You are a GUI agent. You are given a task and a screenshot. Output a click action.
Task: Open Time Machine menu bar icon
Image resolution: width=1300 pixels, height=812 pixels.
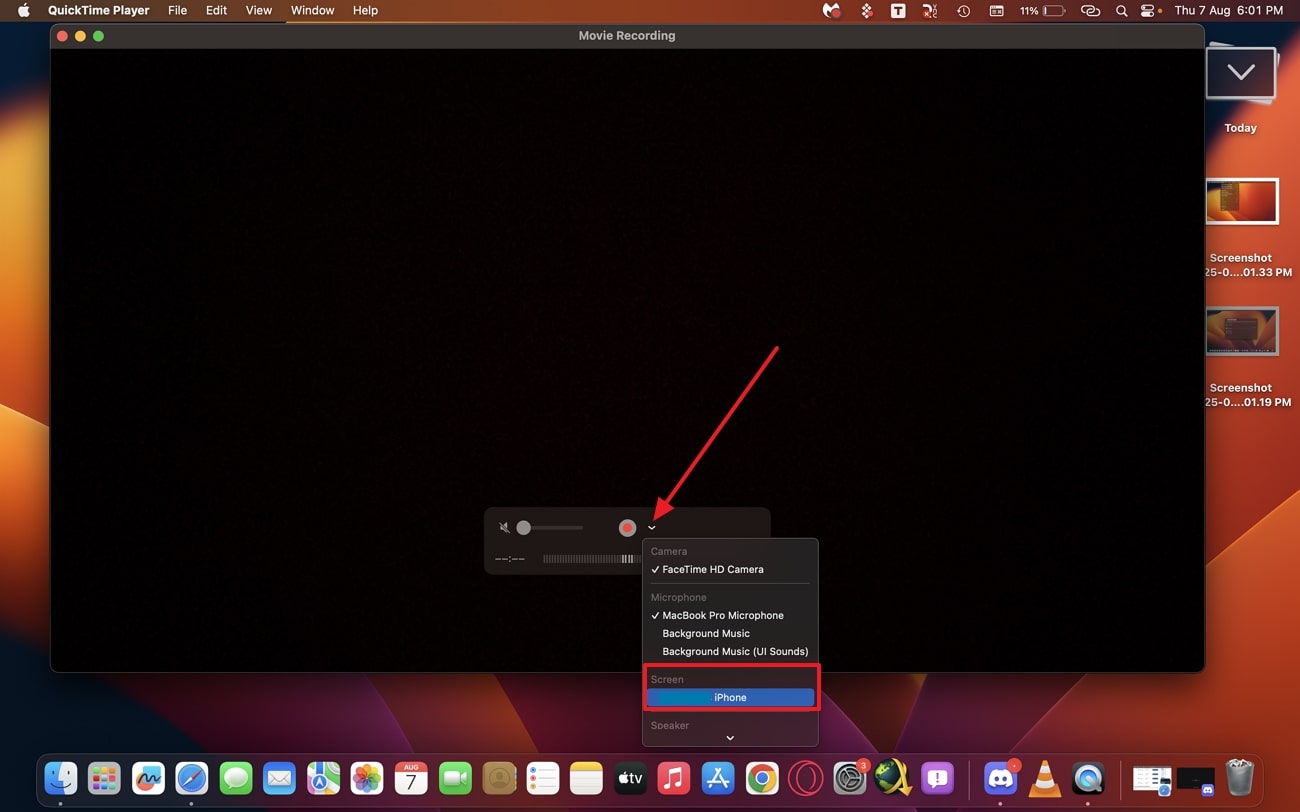963,10
